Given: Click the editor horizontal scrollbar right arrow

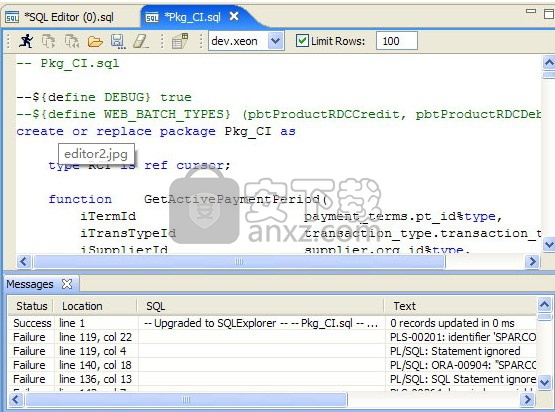Looking at the screenshot, I should pyautogui.click(x=532, y=262).
